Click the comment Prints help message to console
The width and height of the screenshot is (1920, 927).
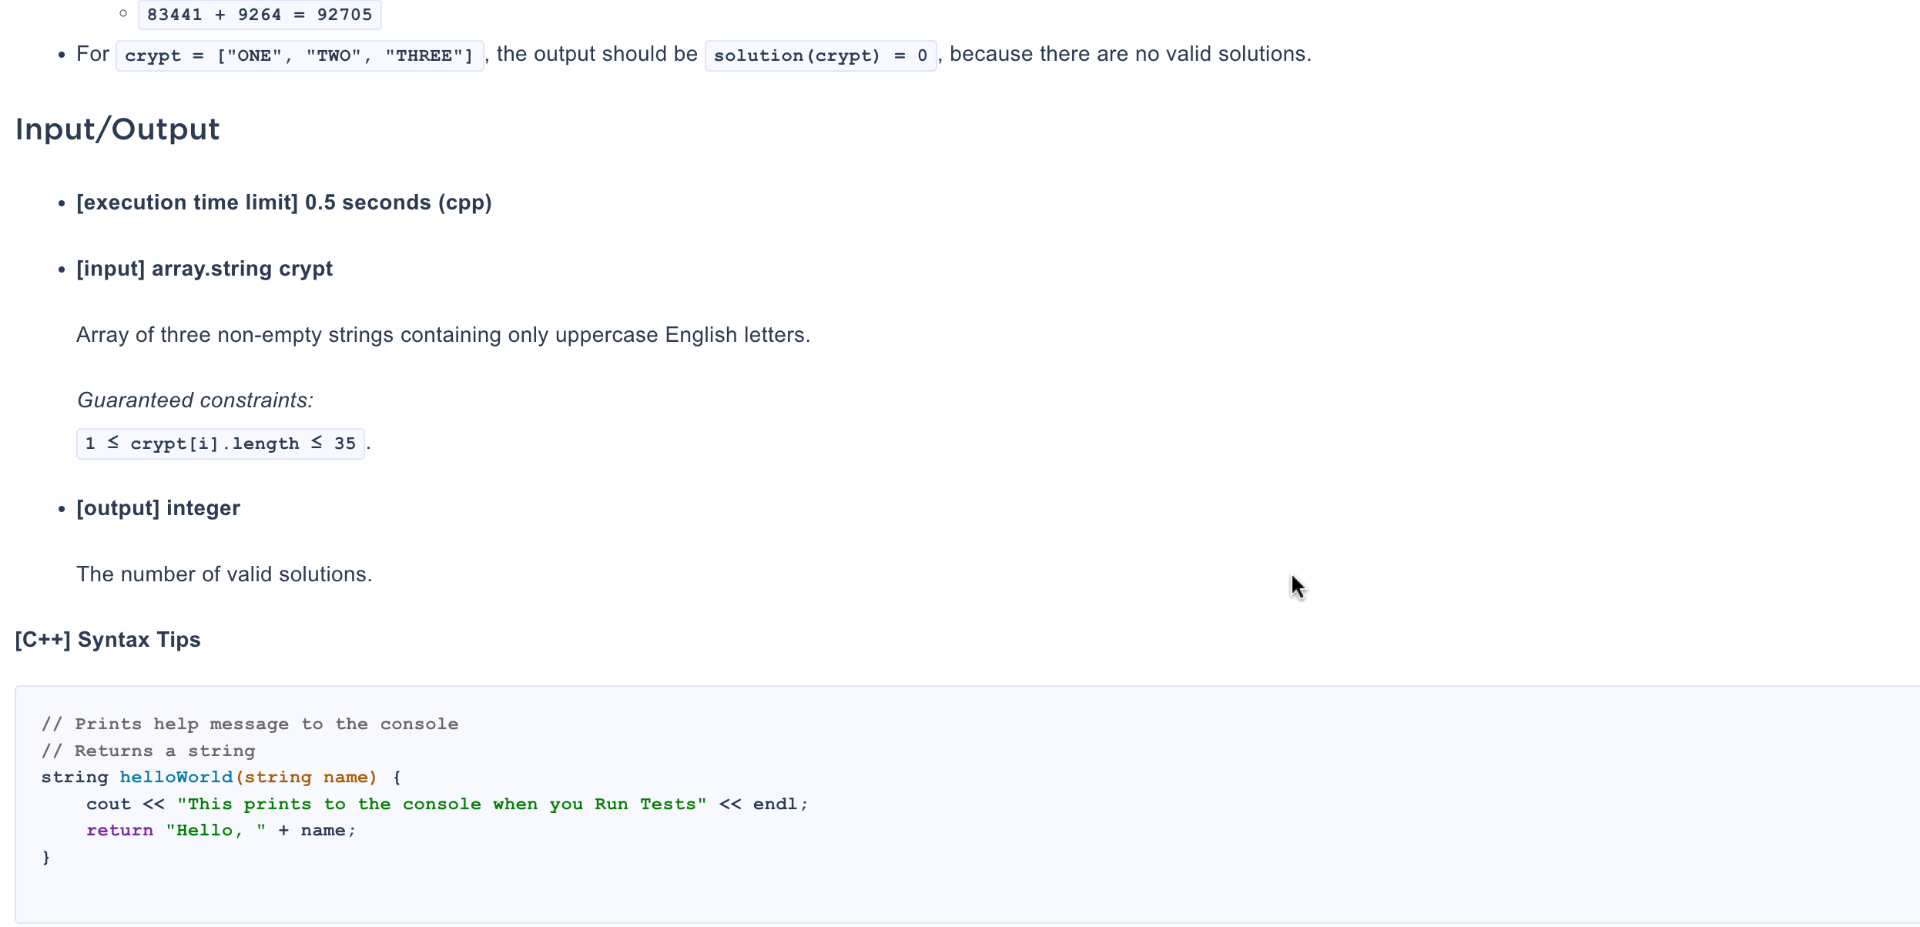(x=249, y=723)
